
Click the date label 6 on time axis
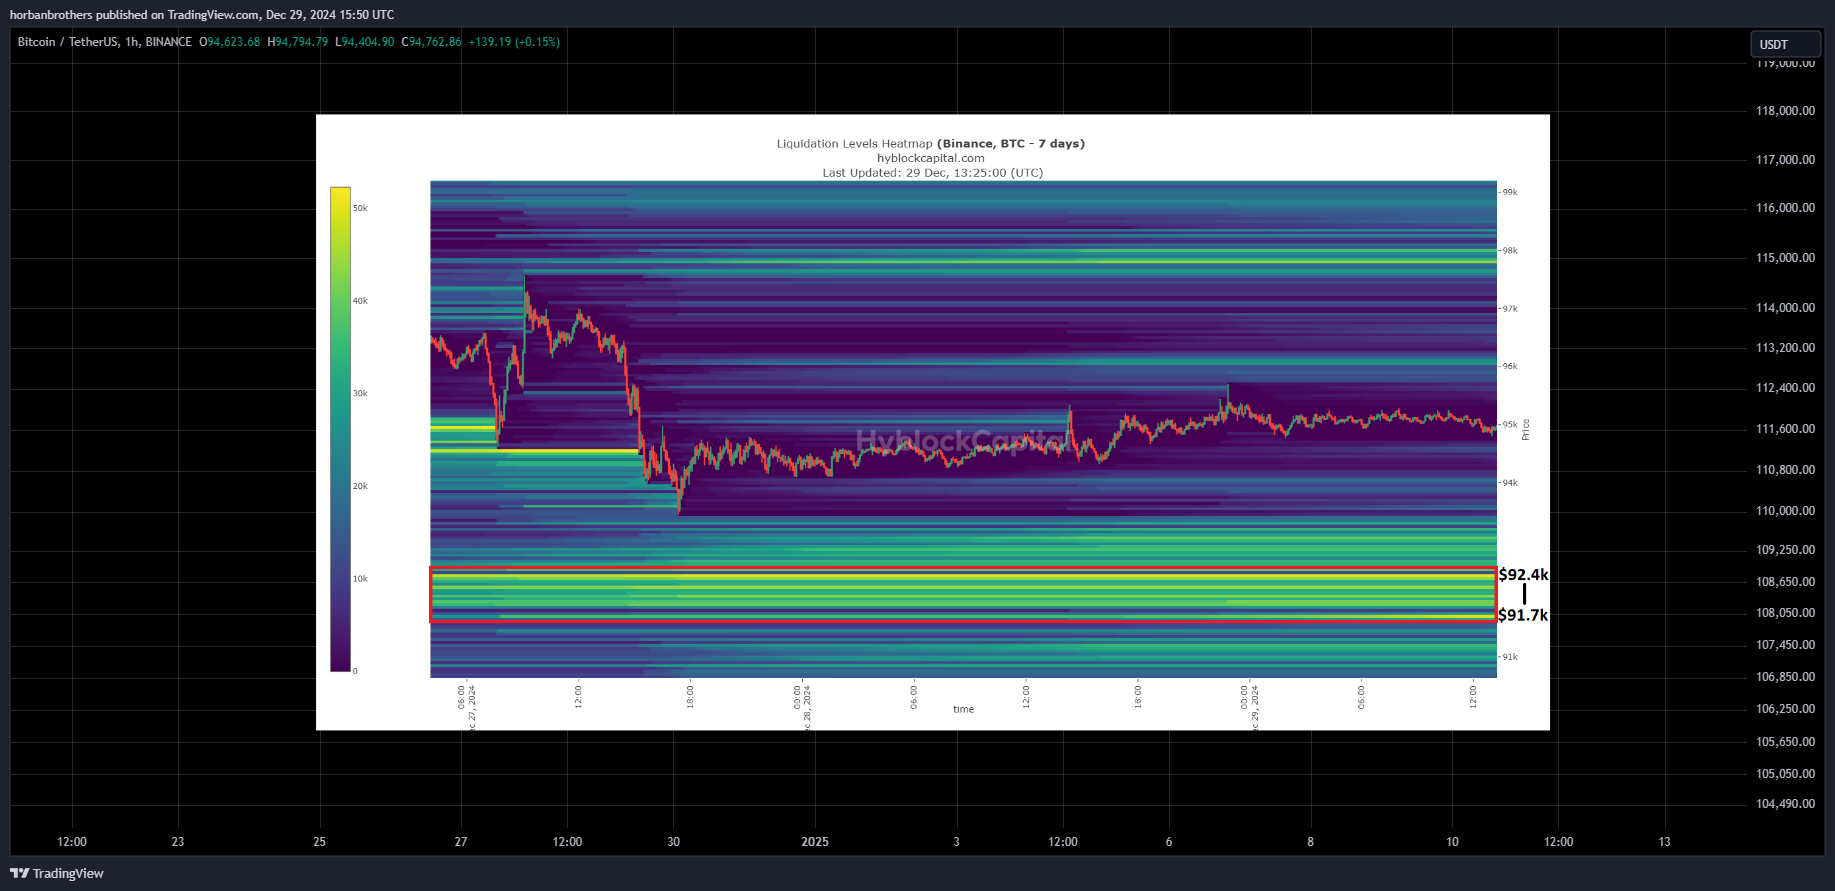[x=1169, y=842]
